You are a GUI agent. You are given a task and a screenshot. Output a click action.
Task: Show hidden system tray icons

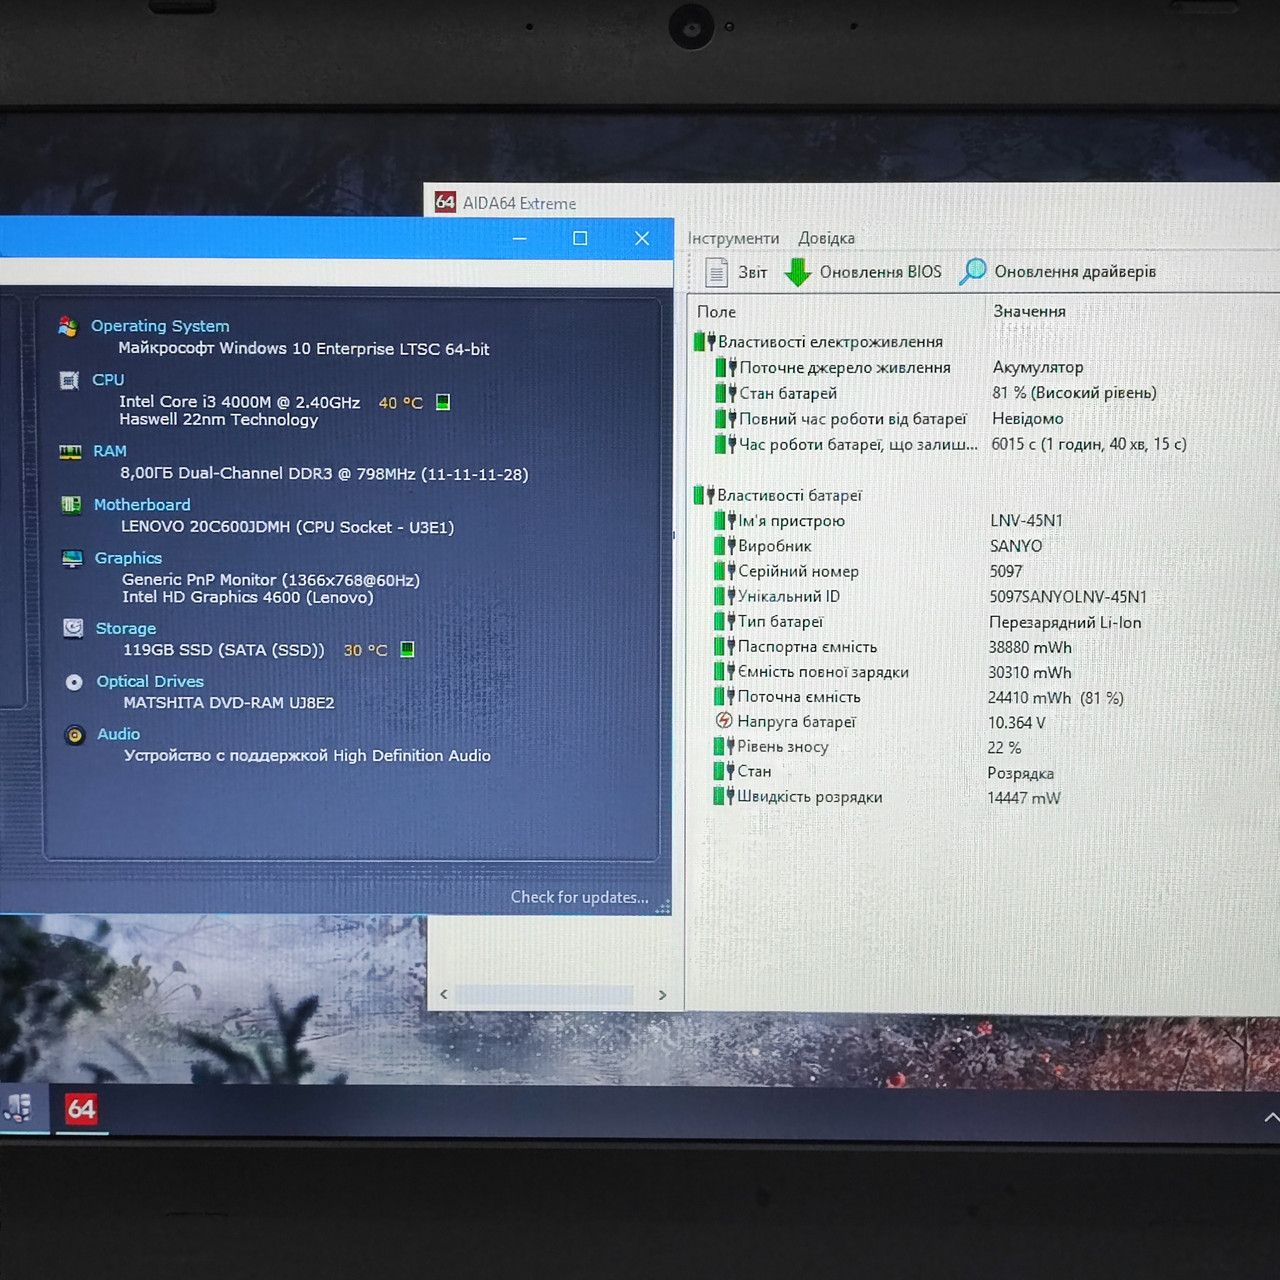click(1271, 1117)
